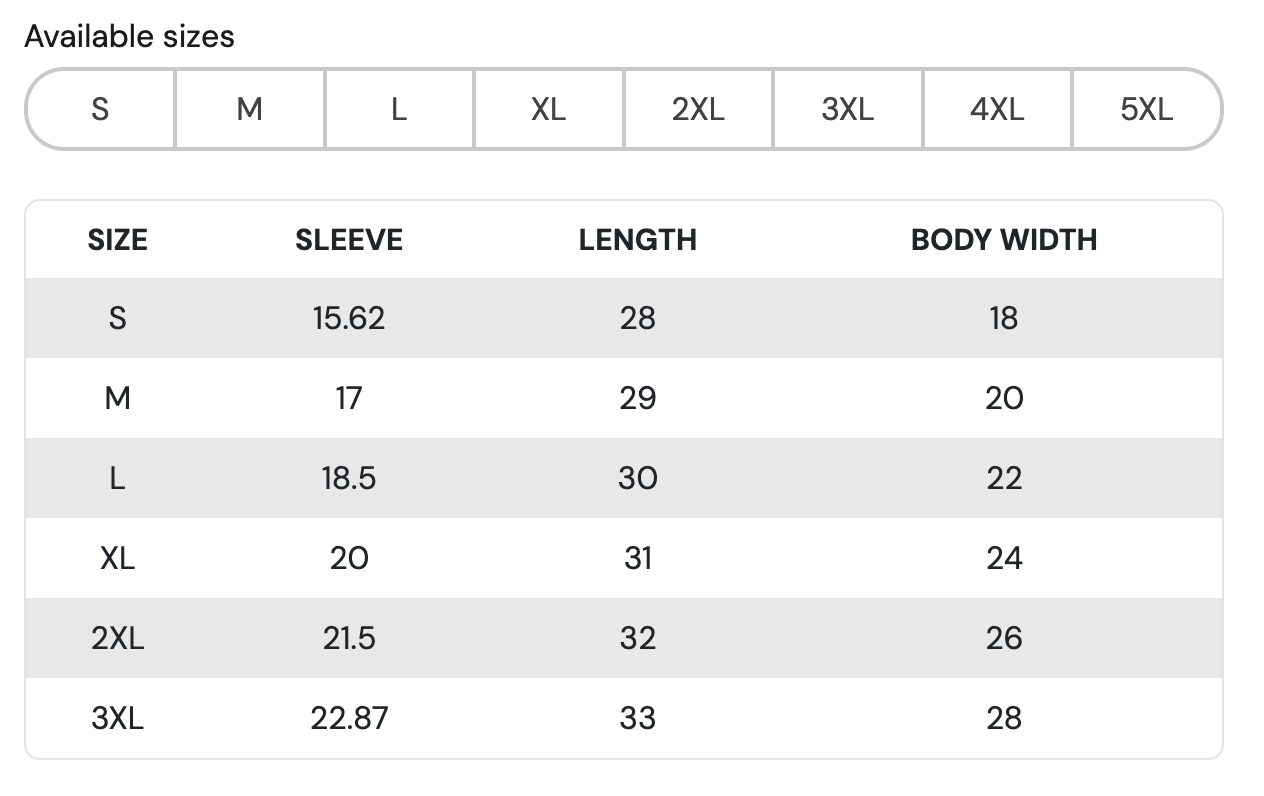Screen dimensions: 1264x796
Task: Click the 15.62 sleeve measurement cell
Action: (x=349, y=318)
